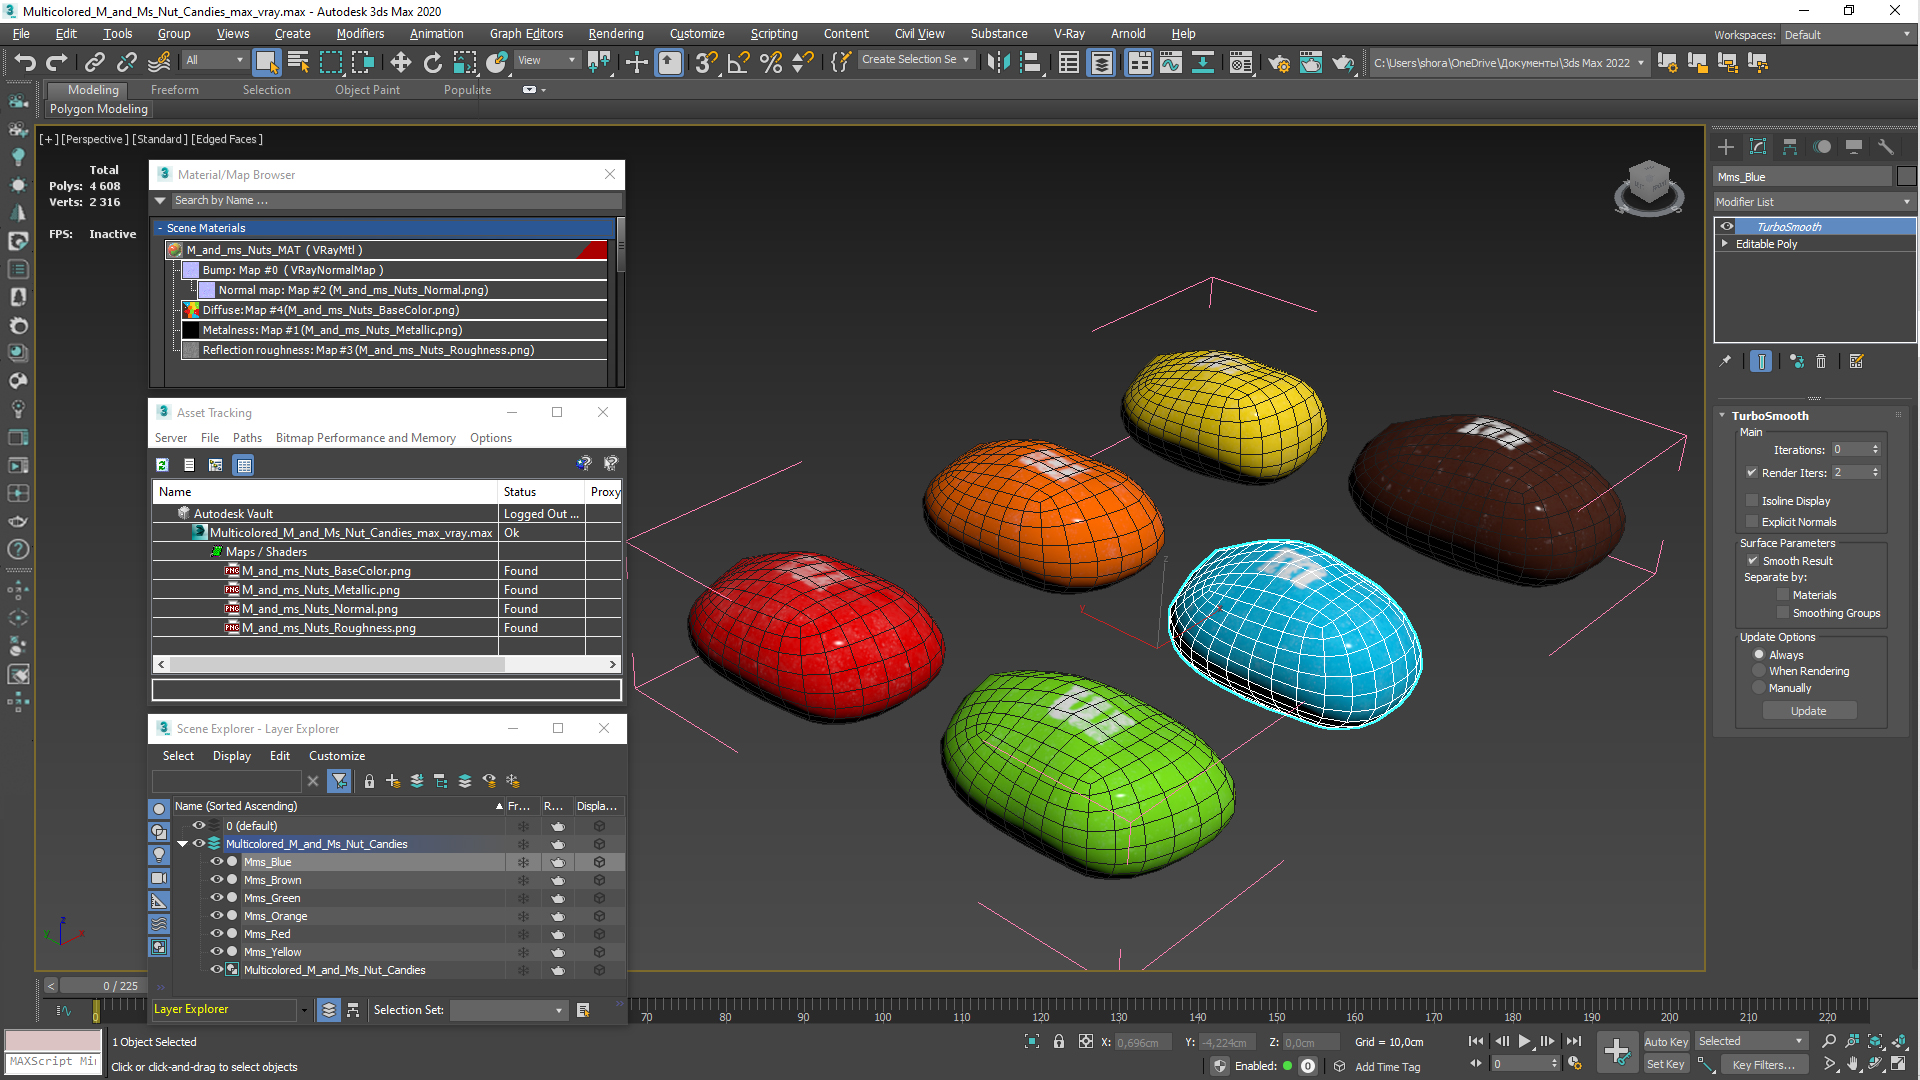
Task: Hide the Mms_Green object eye icon
Action: [216, 898]
